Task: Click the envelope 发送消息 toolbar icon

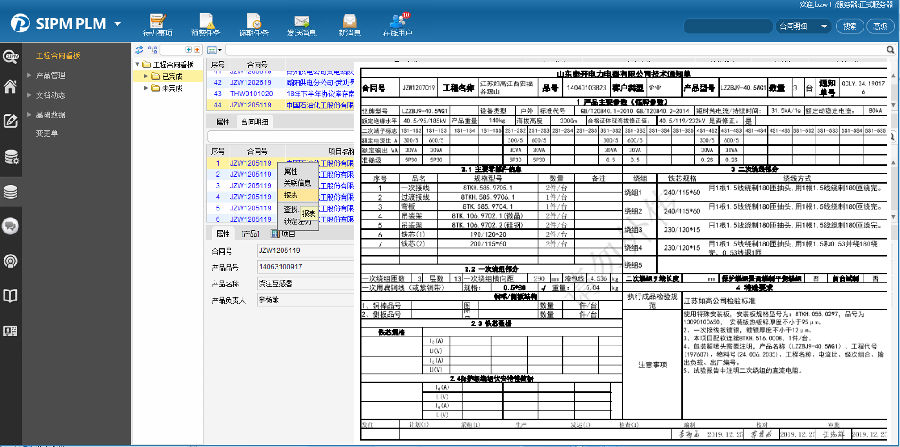Action: point(300,22)
